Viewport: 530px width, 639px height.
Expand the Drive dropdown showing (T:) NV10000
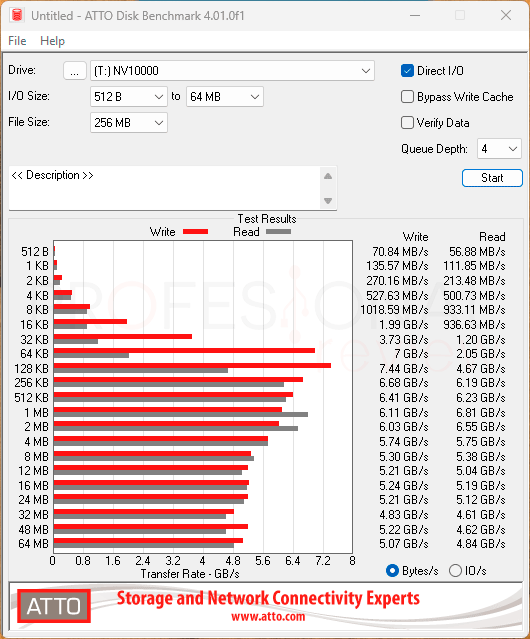[232, 71]
